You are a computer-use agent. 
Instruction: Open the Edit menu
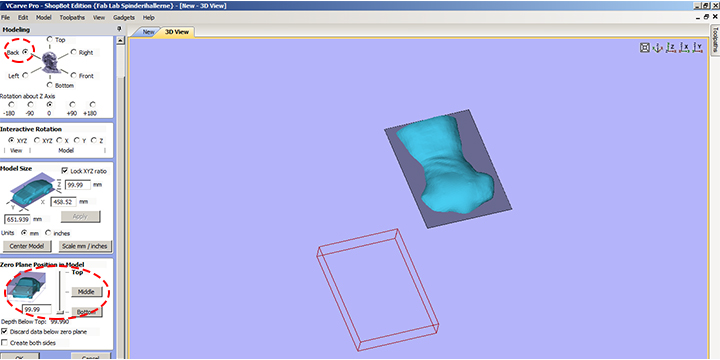click(x=23, y=17)
